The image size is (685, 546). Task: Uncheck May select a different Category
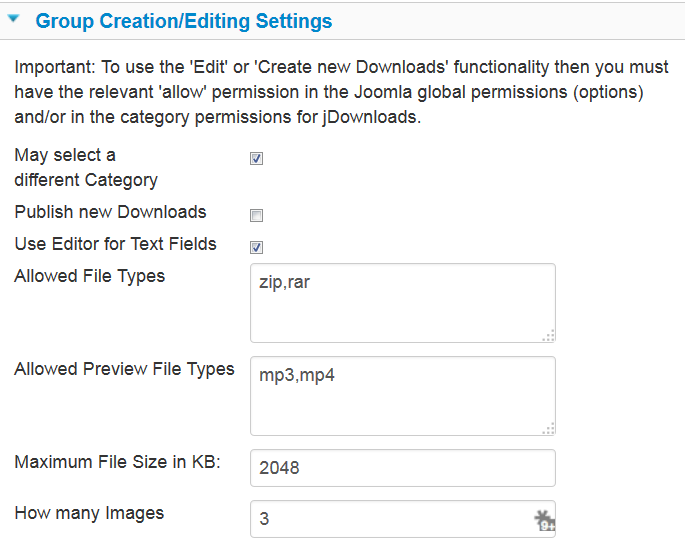coord(256,158)
